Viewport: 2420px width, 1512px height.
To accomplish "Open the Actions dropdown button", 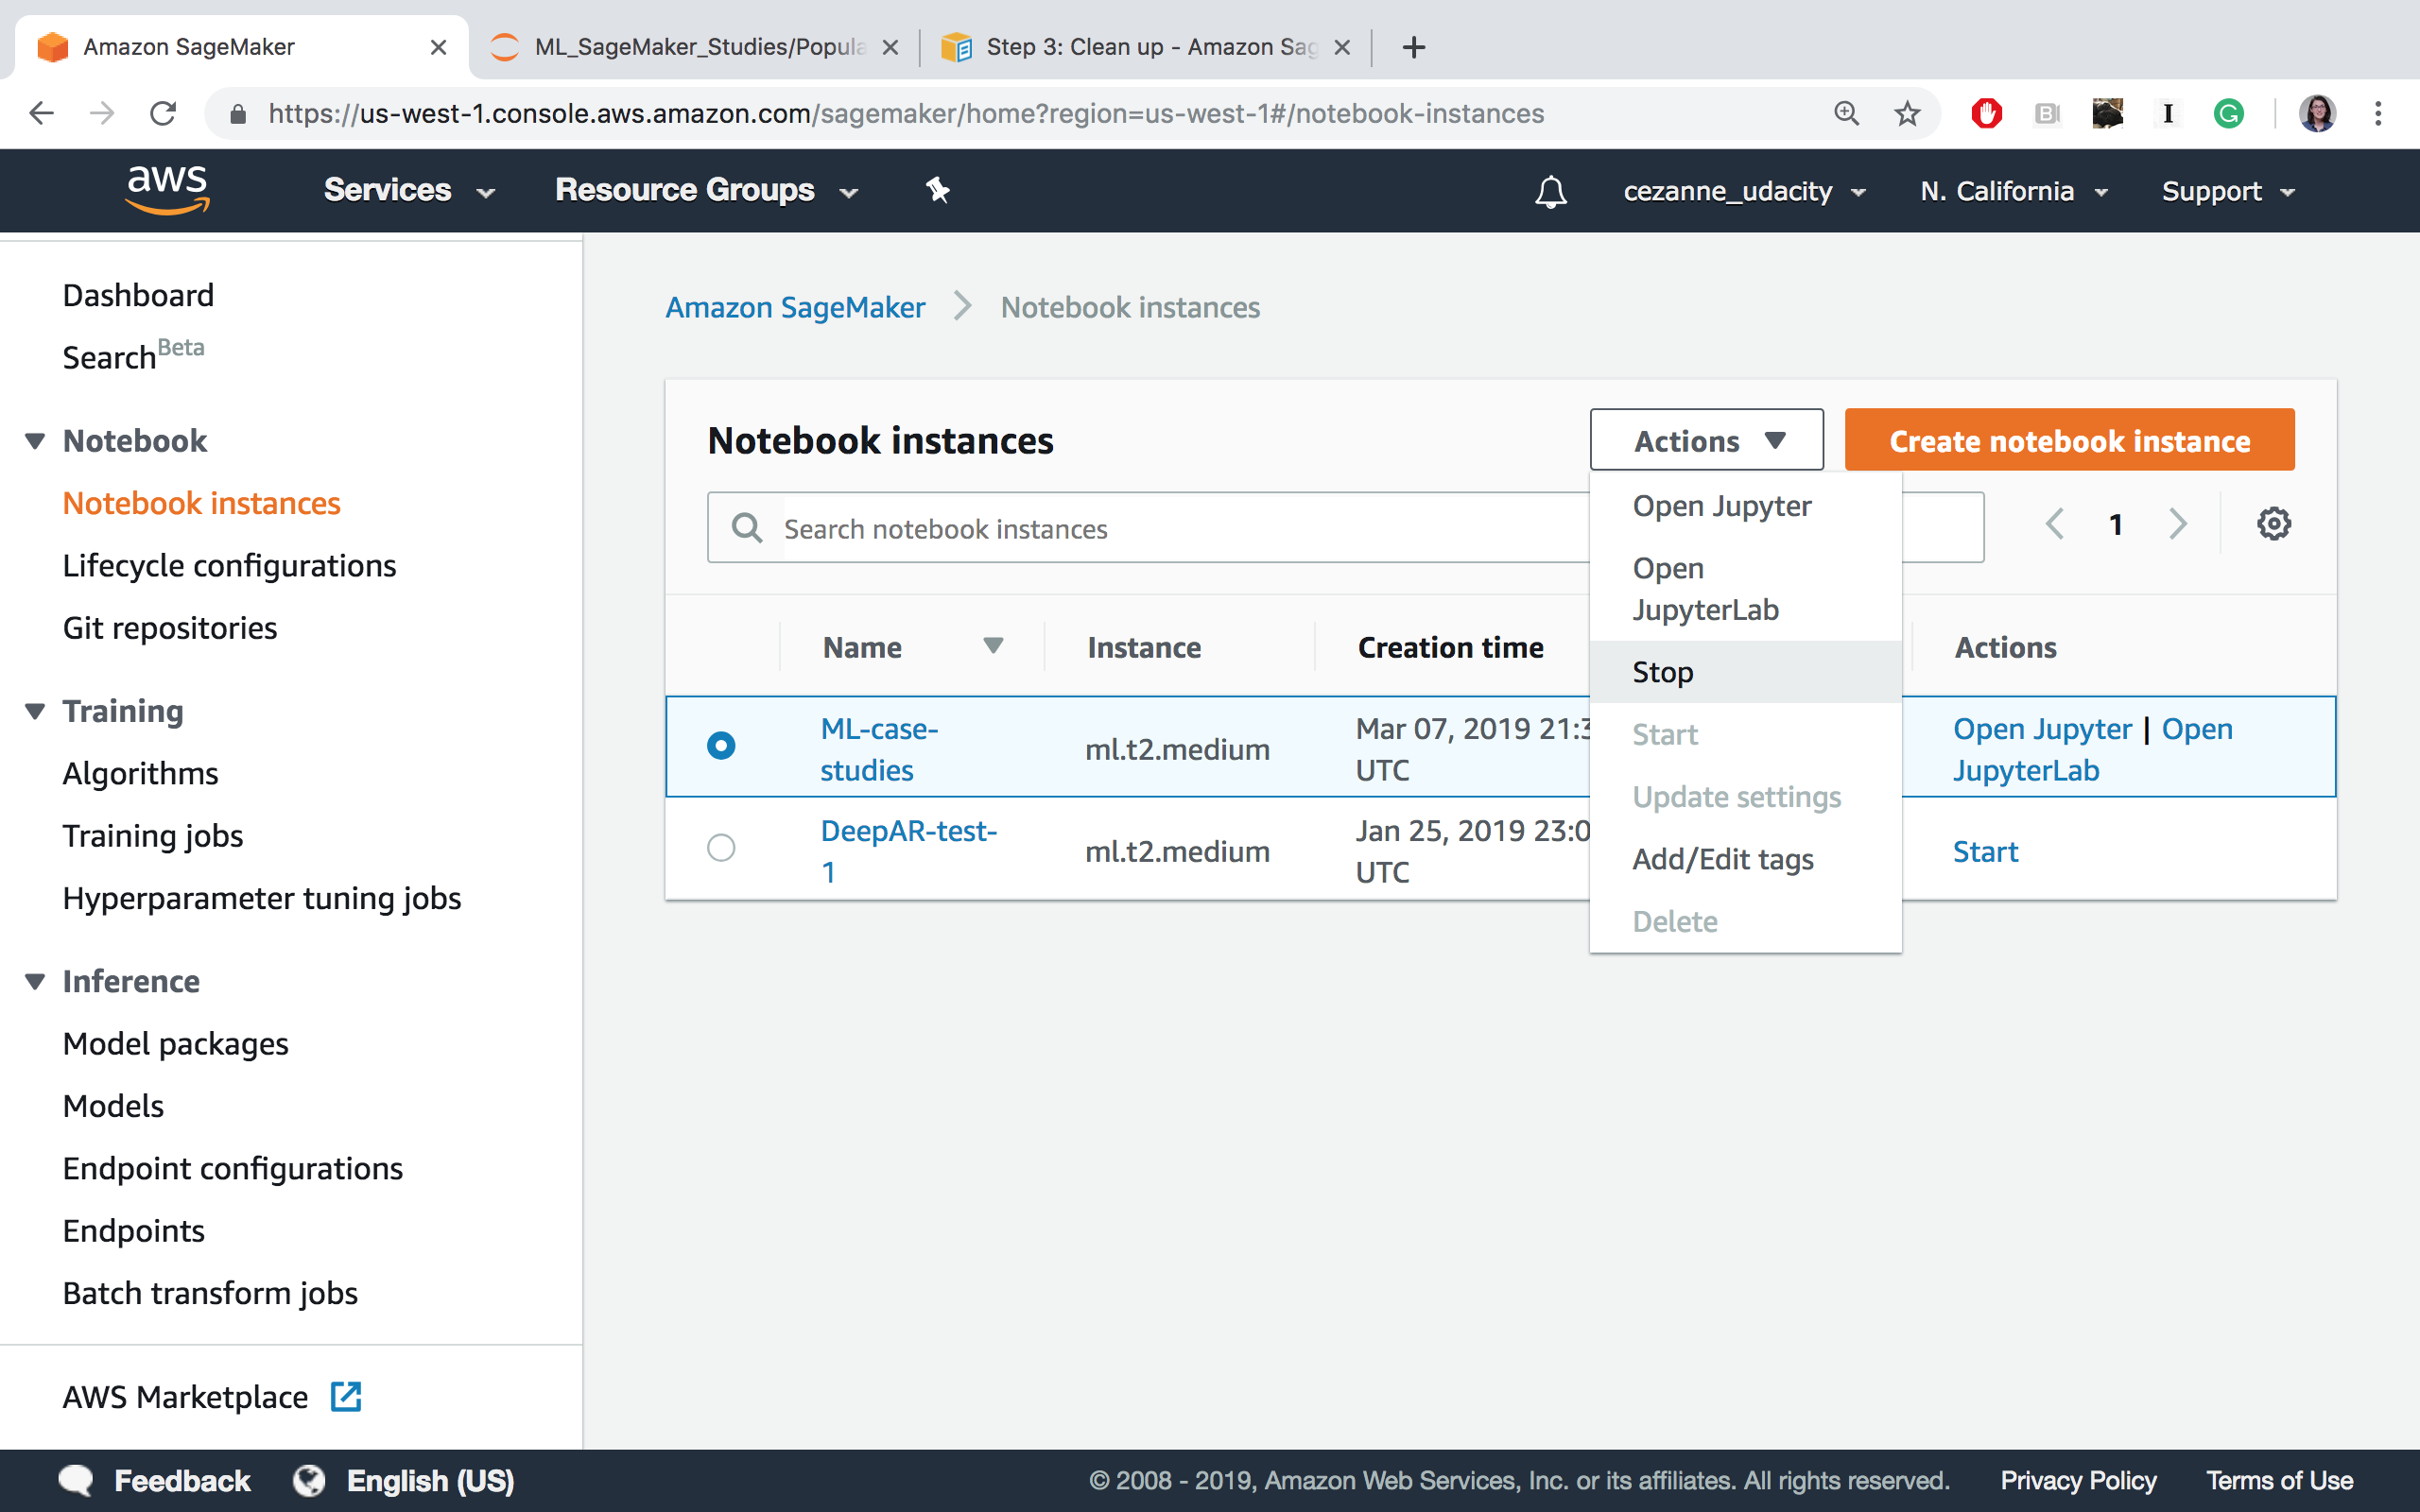I will (1706, 440).
